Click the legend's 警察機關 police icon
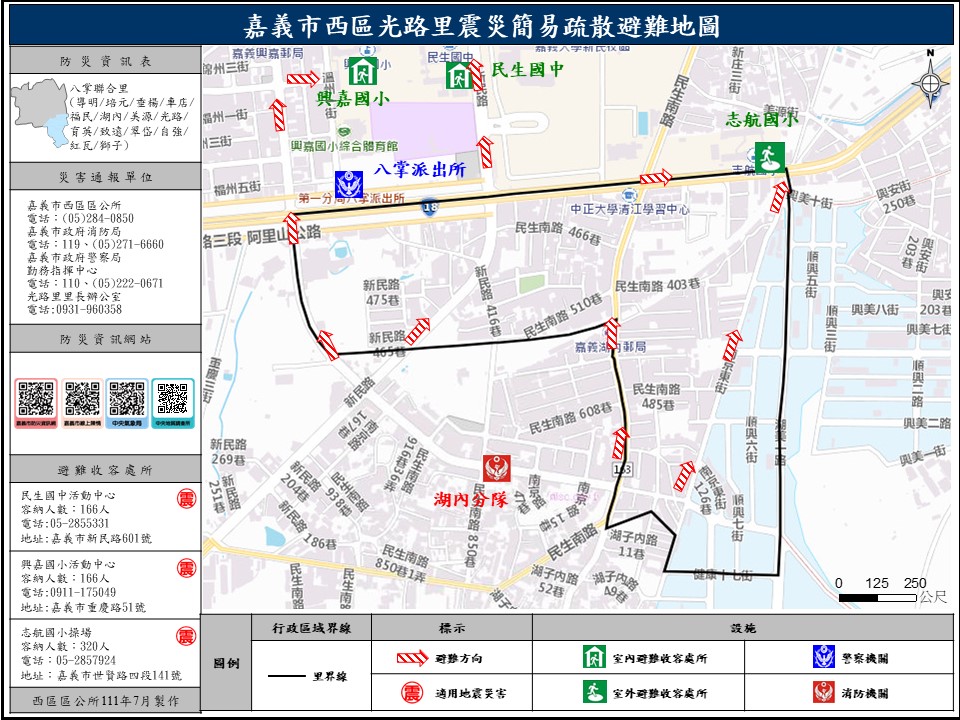This screenshot has width=960, height=720. click(x=824, y=657)
